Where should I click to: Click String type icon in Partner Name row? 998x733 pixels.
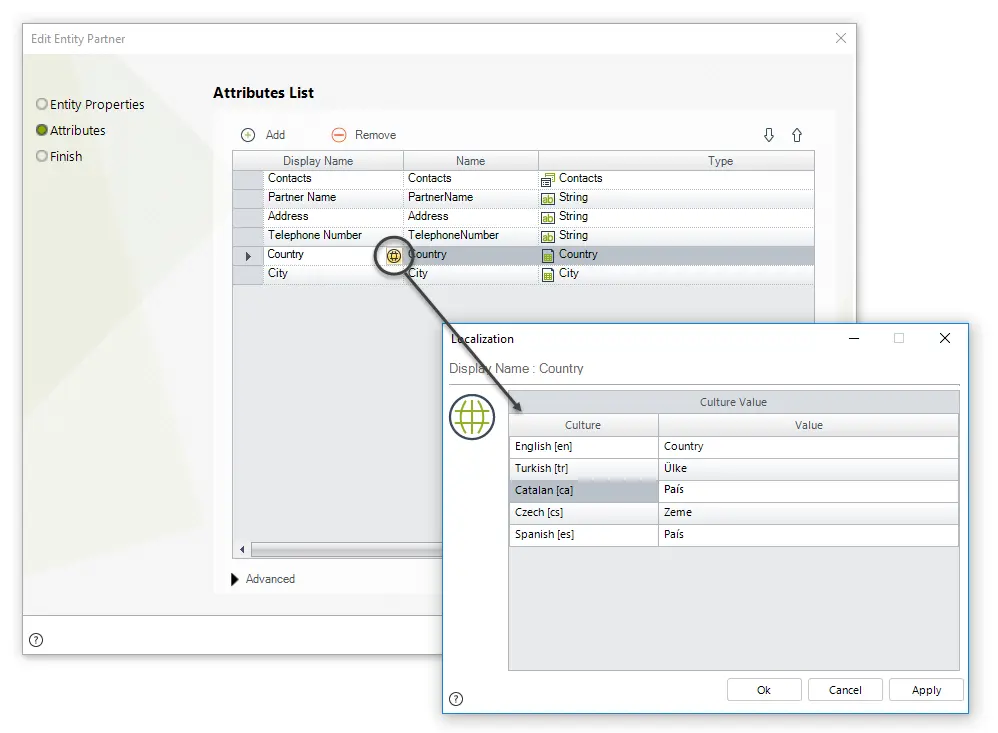point(547,199)
